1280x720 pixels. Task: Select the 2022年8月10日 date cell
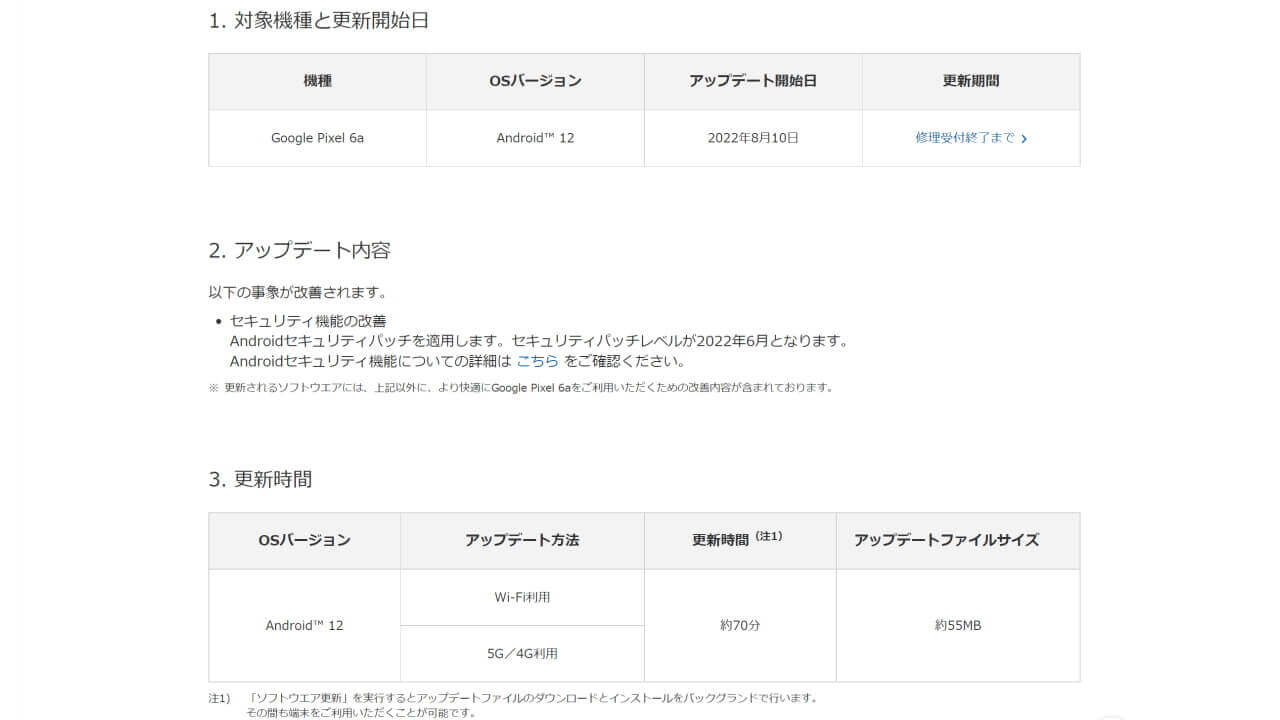(x=753, y=138)
